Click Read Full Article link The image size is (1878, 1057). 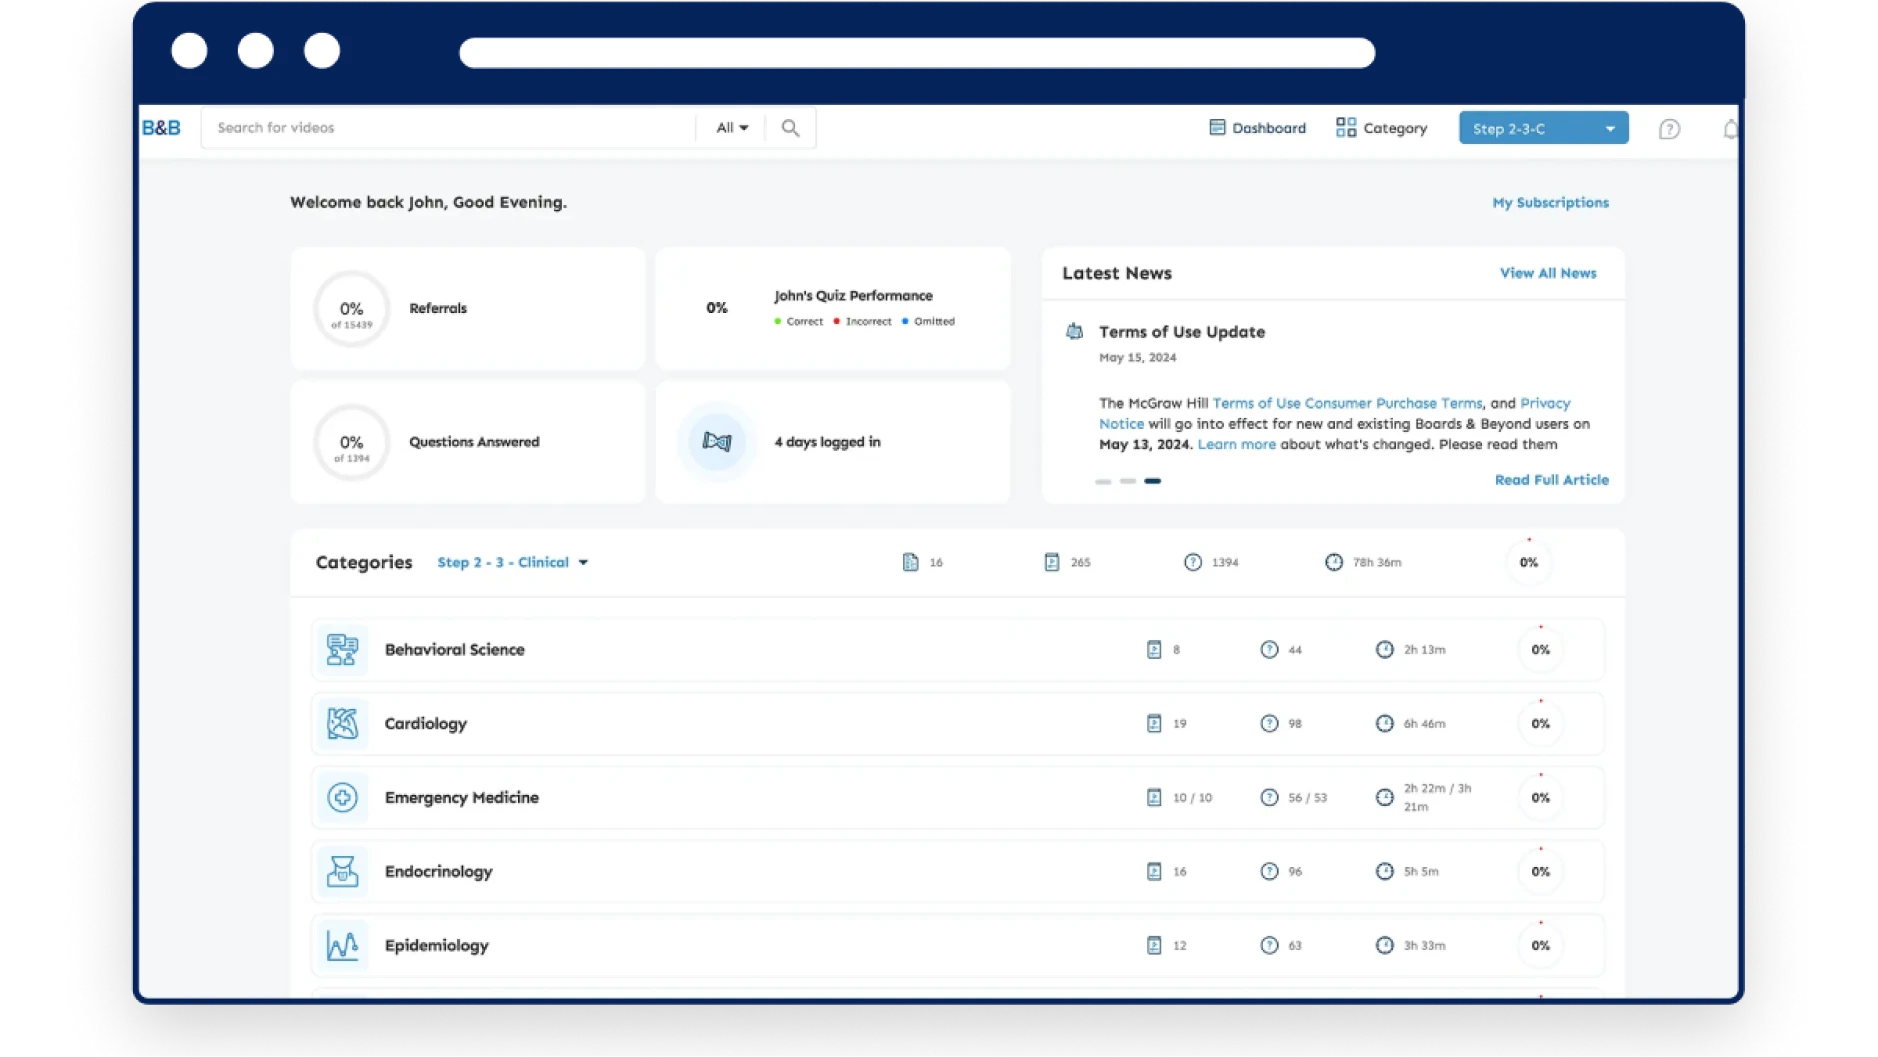[x=1551, y=480]
